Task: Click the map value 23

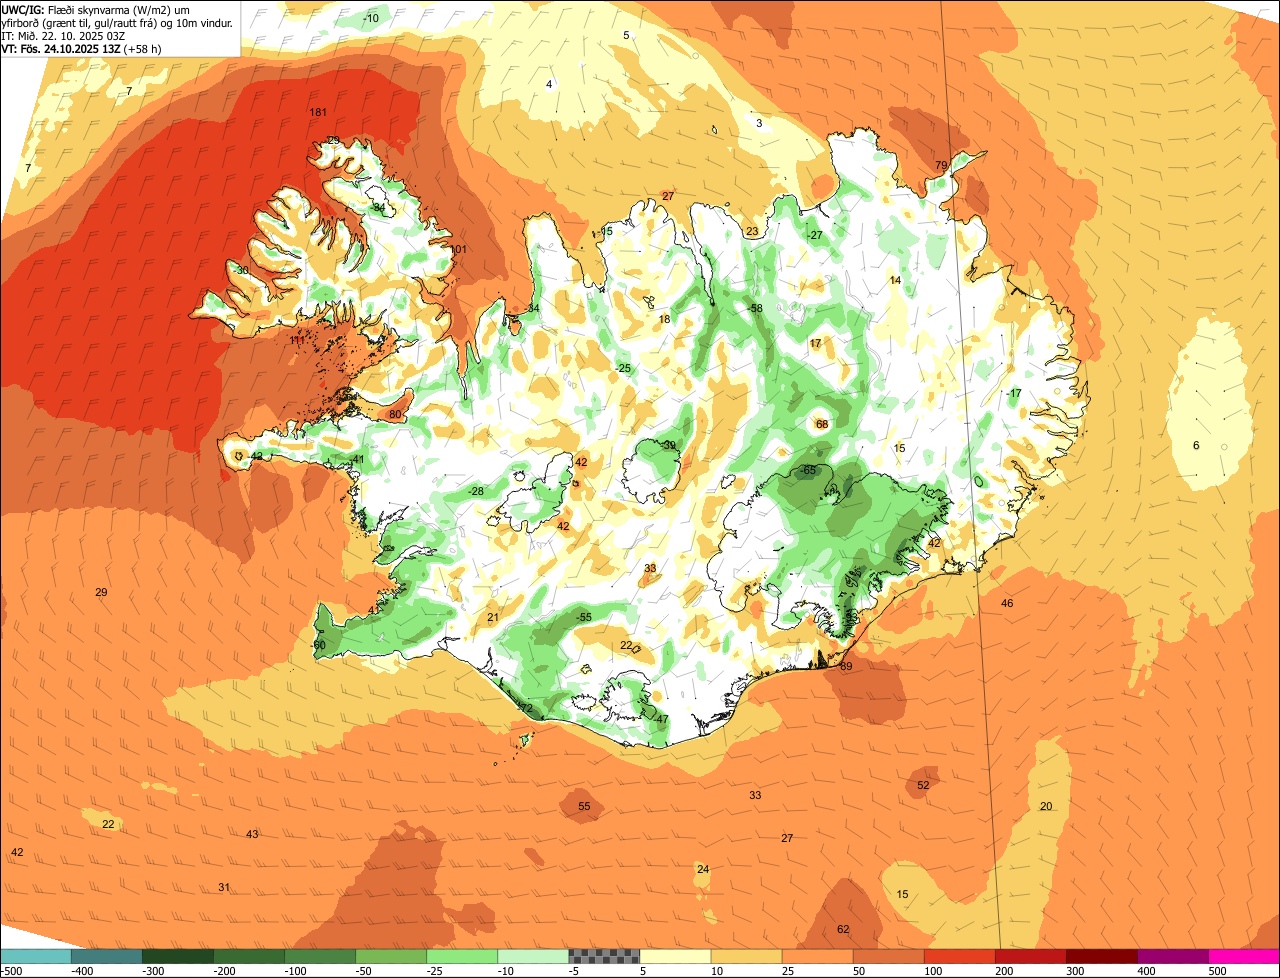Action: pos(752,231)
